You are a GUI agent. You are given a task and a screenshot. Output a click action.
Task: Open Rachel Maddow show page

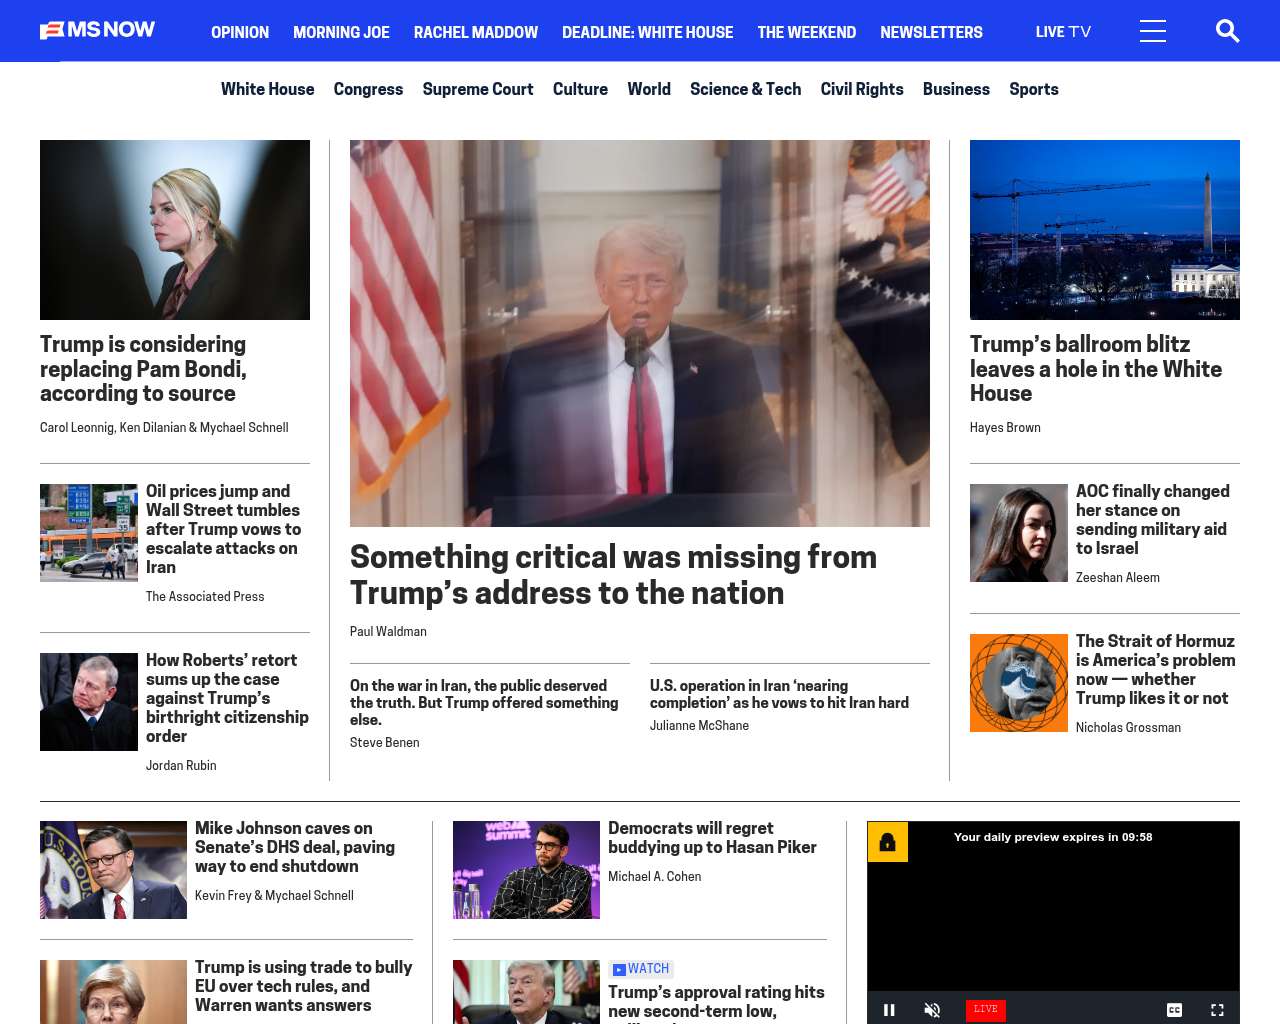476,32
